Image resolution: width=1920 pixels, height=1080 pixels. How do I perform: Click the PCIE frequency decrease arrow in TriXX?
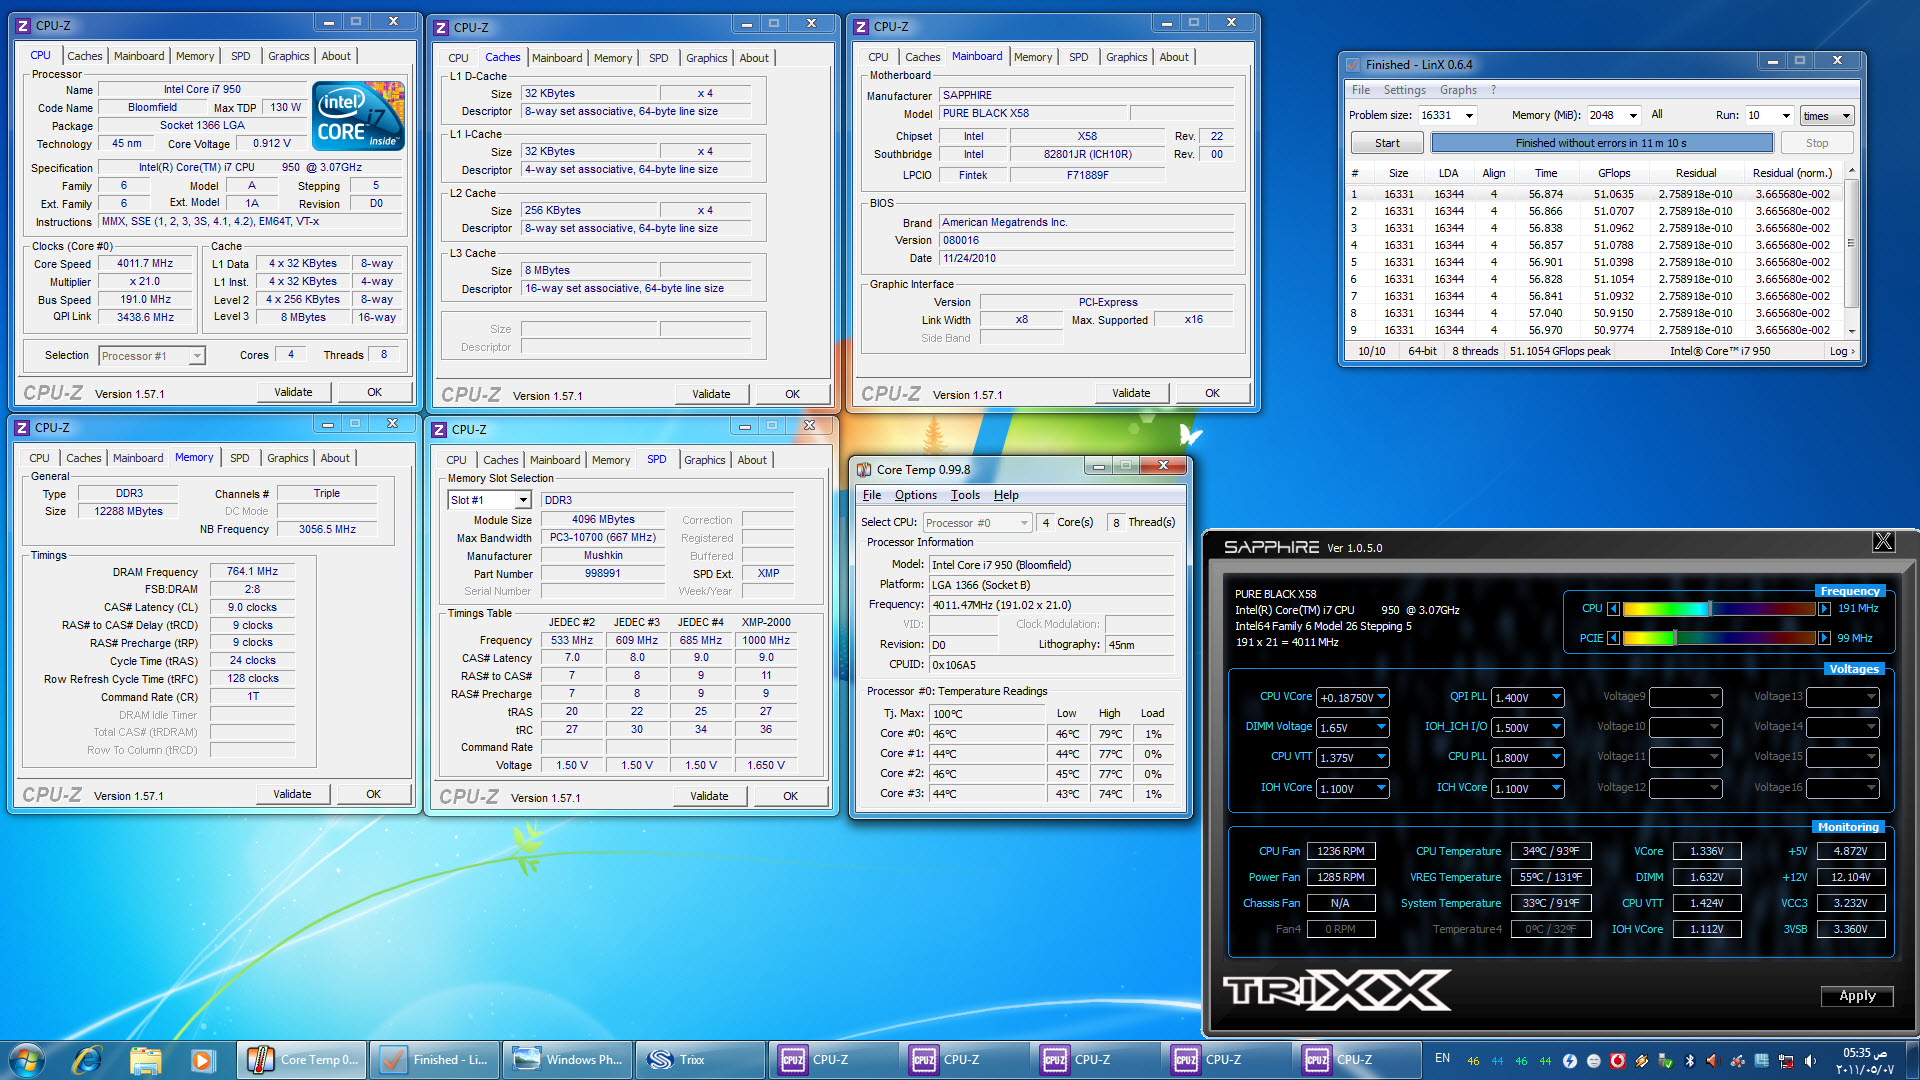click(x=1613, y=638)
